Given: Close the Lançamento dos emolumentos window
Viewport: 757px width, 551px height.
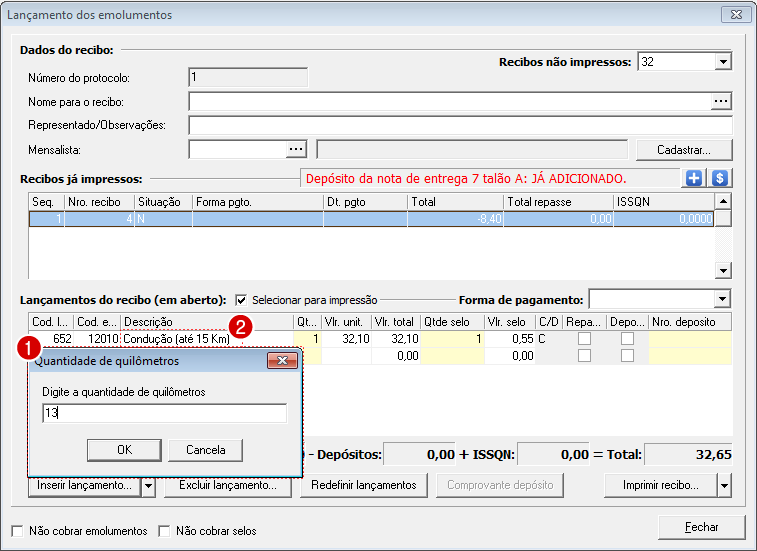Looking at the screenshot, I should [736, 14].
